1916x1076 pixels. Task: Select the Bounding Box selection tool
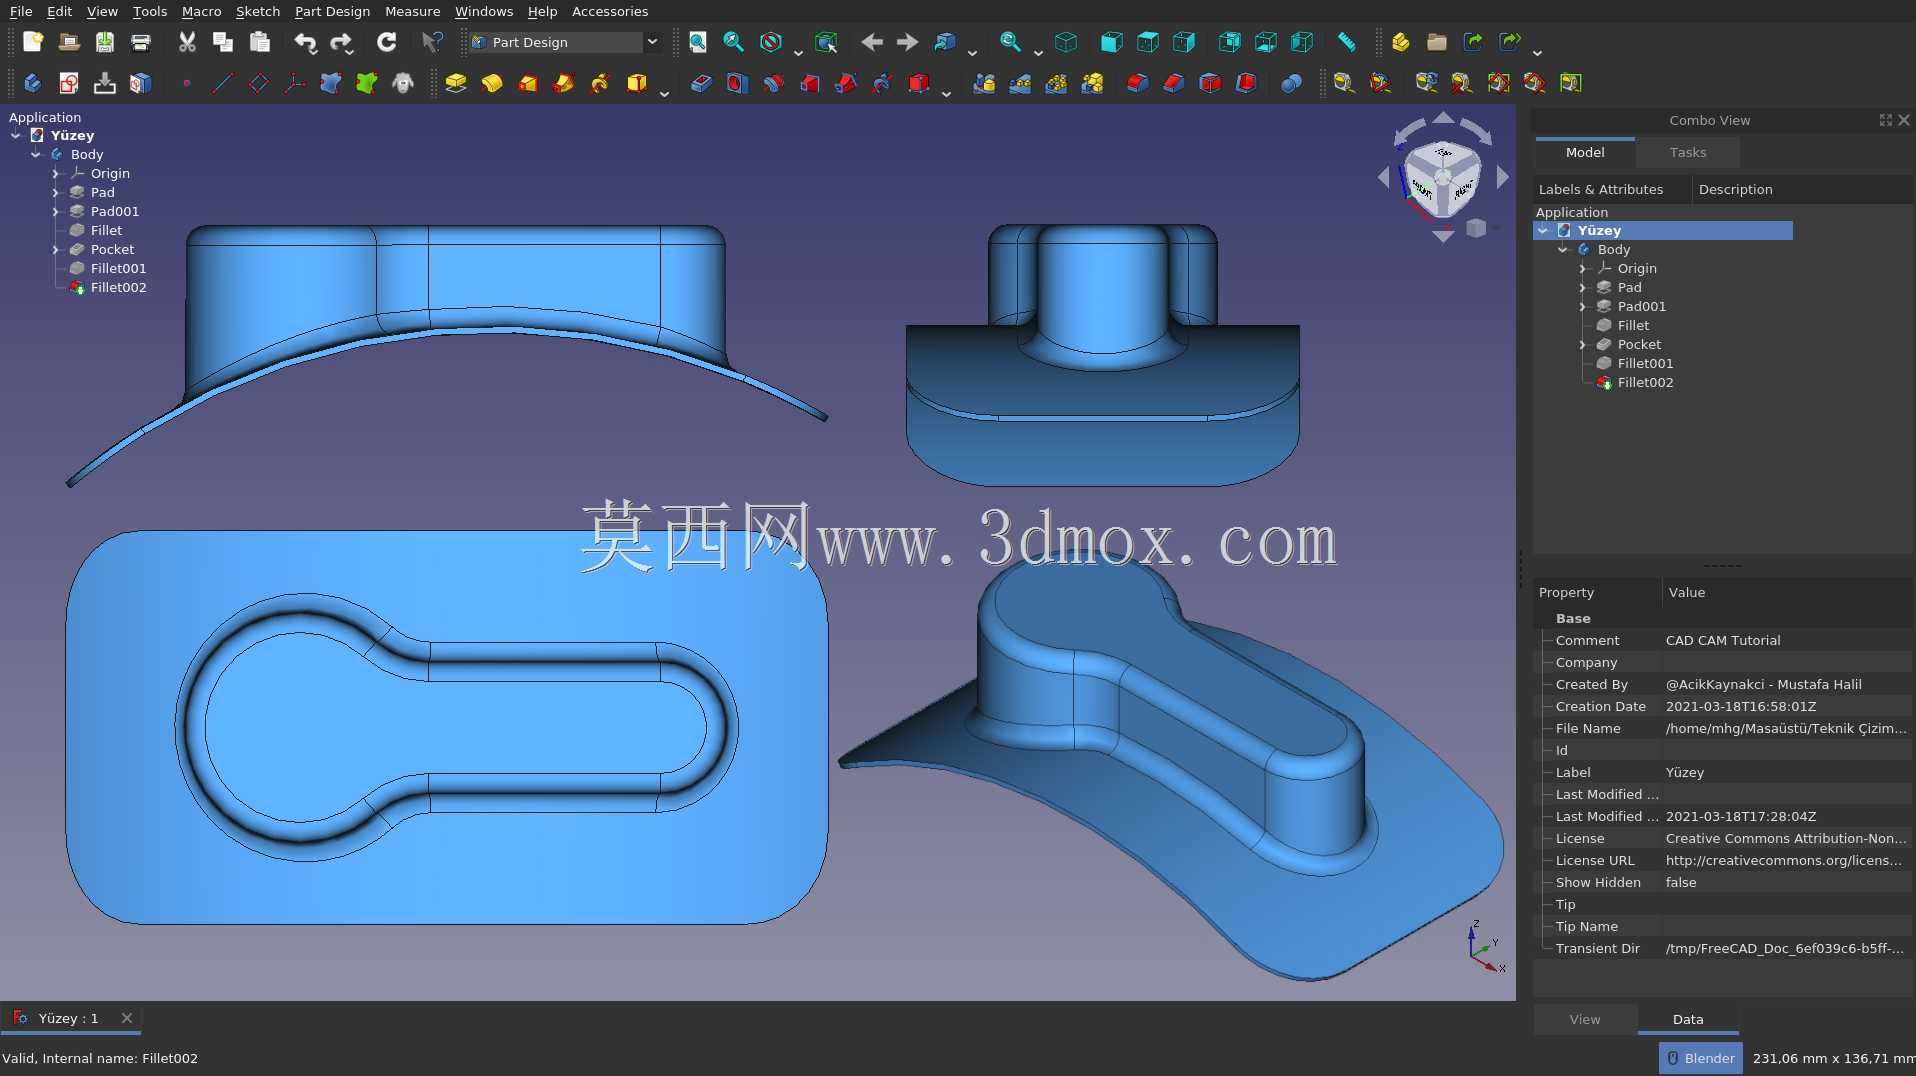tap(826, 42)
